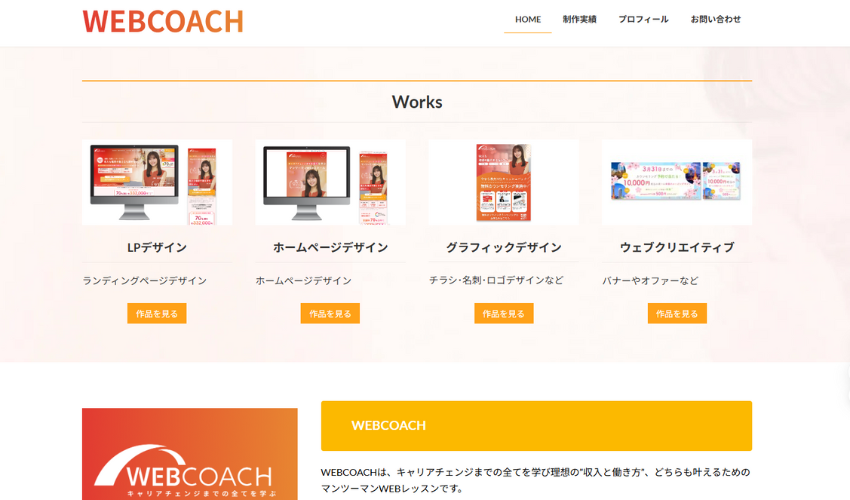Screen dimensions: 850x500
Task: Open the プロフィール navigation link
Action: 643,19
